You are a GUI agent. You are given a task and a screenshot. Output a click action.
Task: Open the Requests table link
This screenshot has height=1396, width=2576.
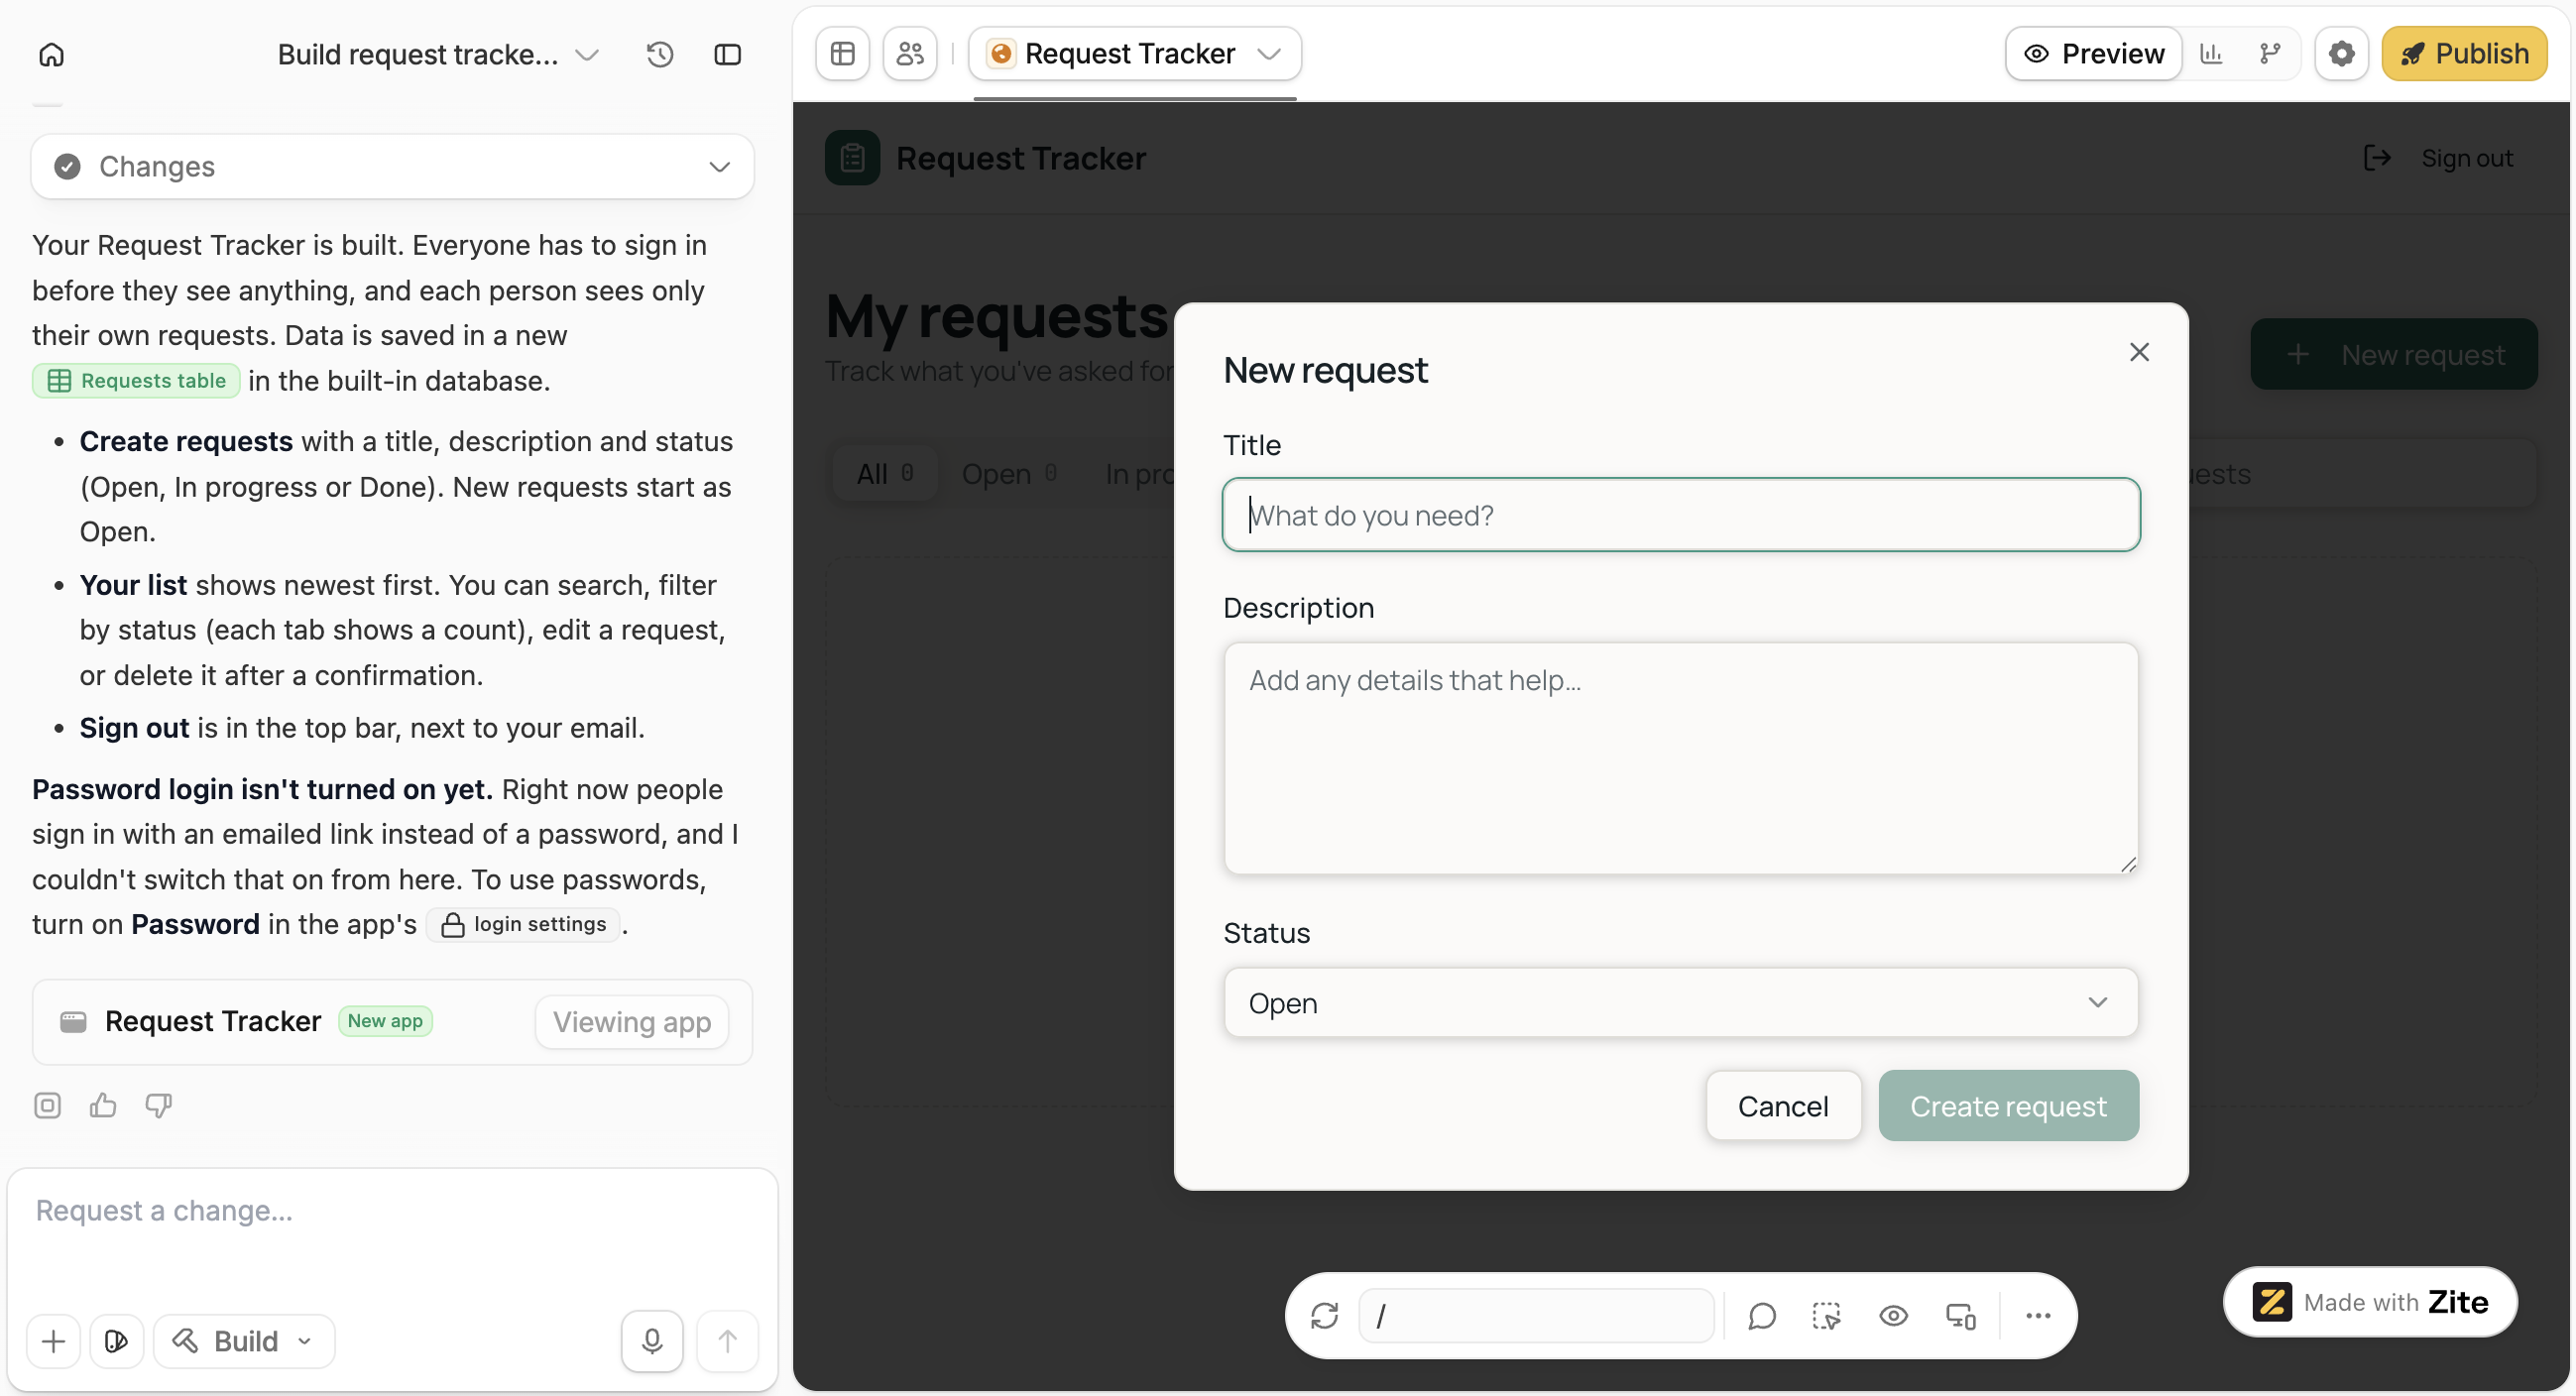coord(136,381)
